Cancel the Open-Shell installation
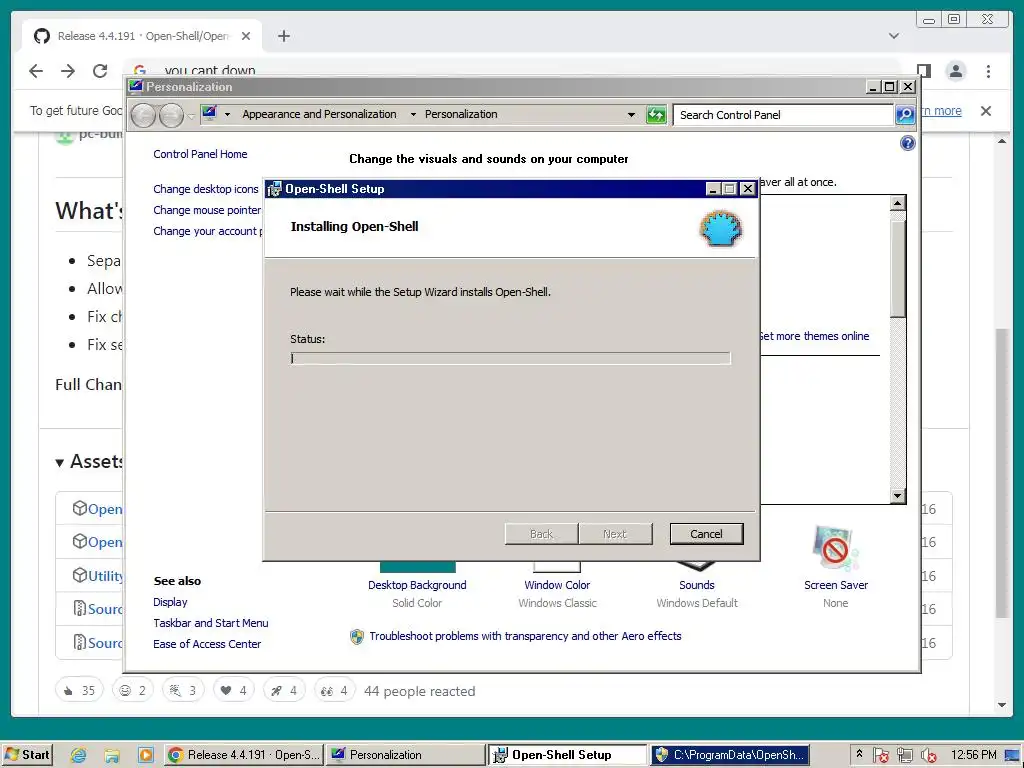This screenshot has height=768, width=1024. click(706, 534)
